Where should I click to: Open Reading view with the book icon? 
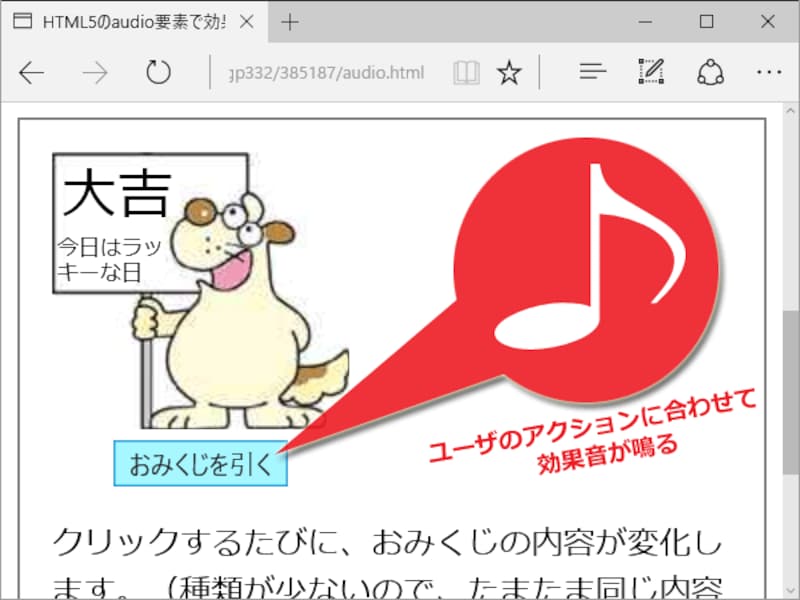[466, 73]
